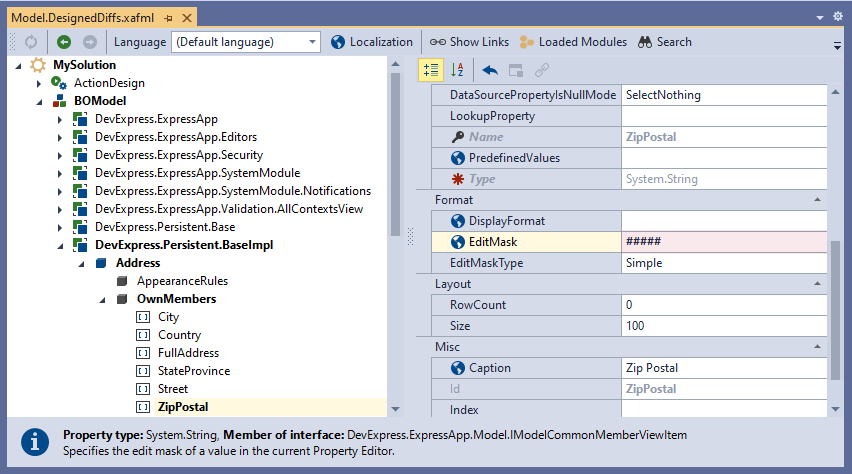Collapse the Layout category

pos(817,283)
